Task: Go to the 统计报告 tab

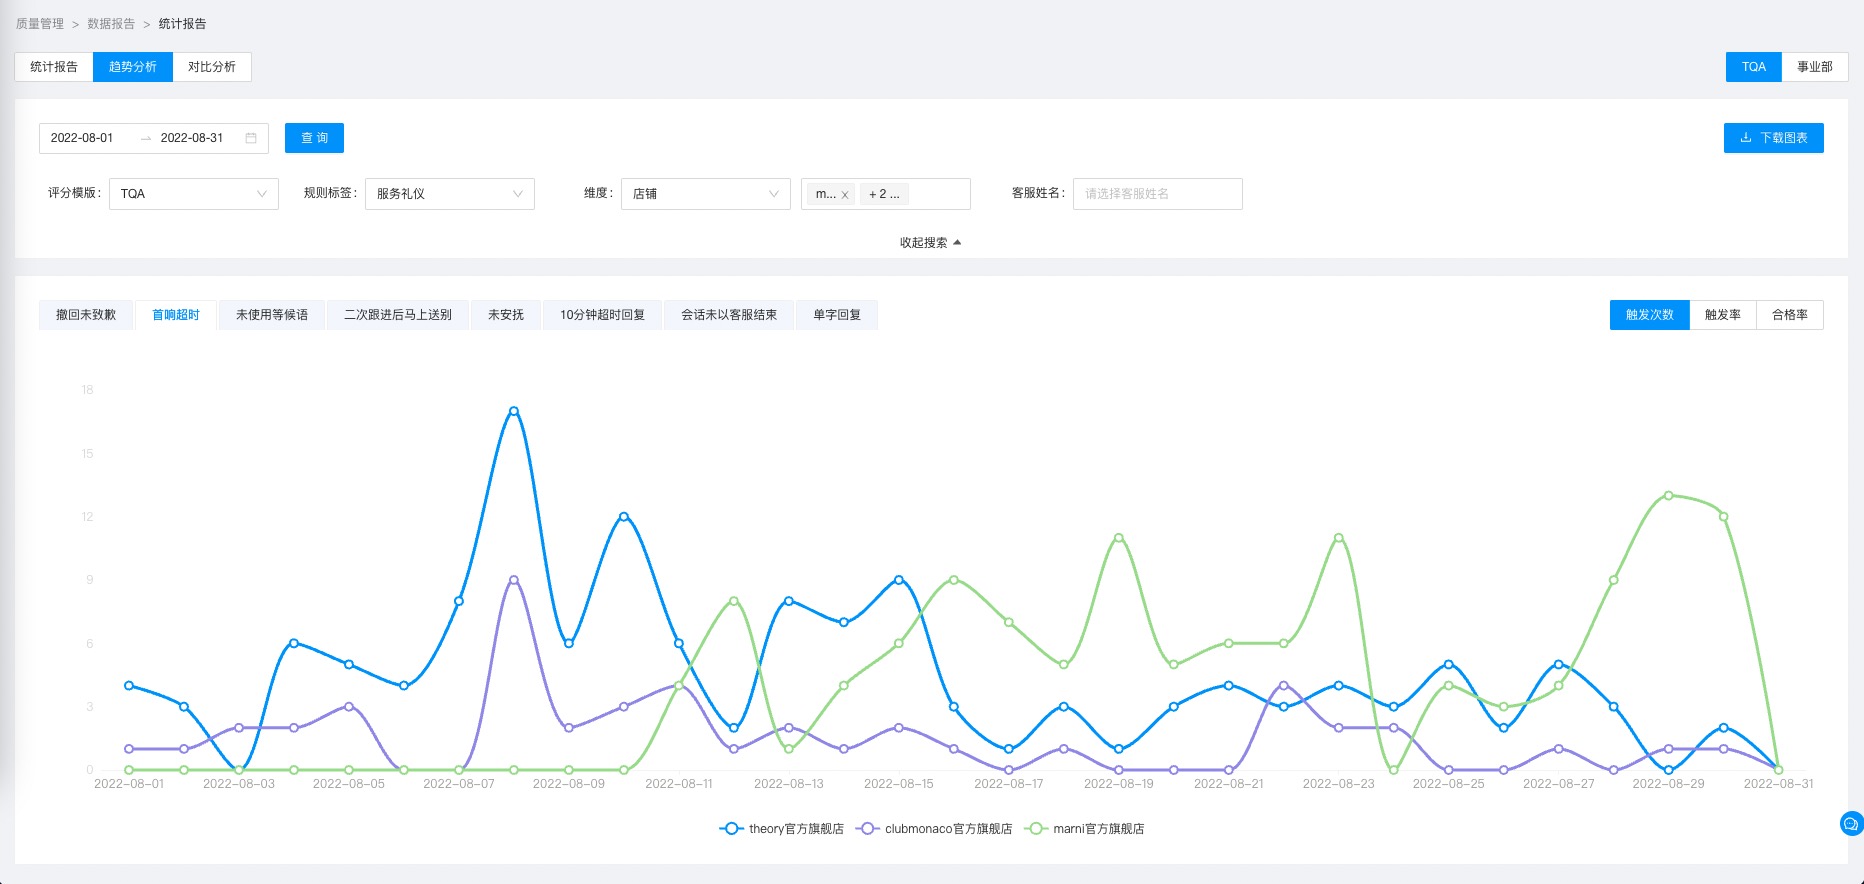Action: pyautogui.click(x=54, y=67)
